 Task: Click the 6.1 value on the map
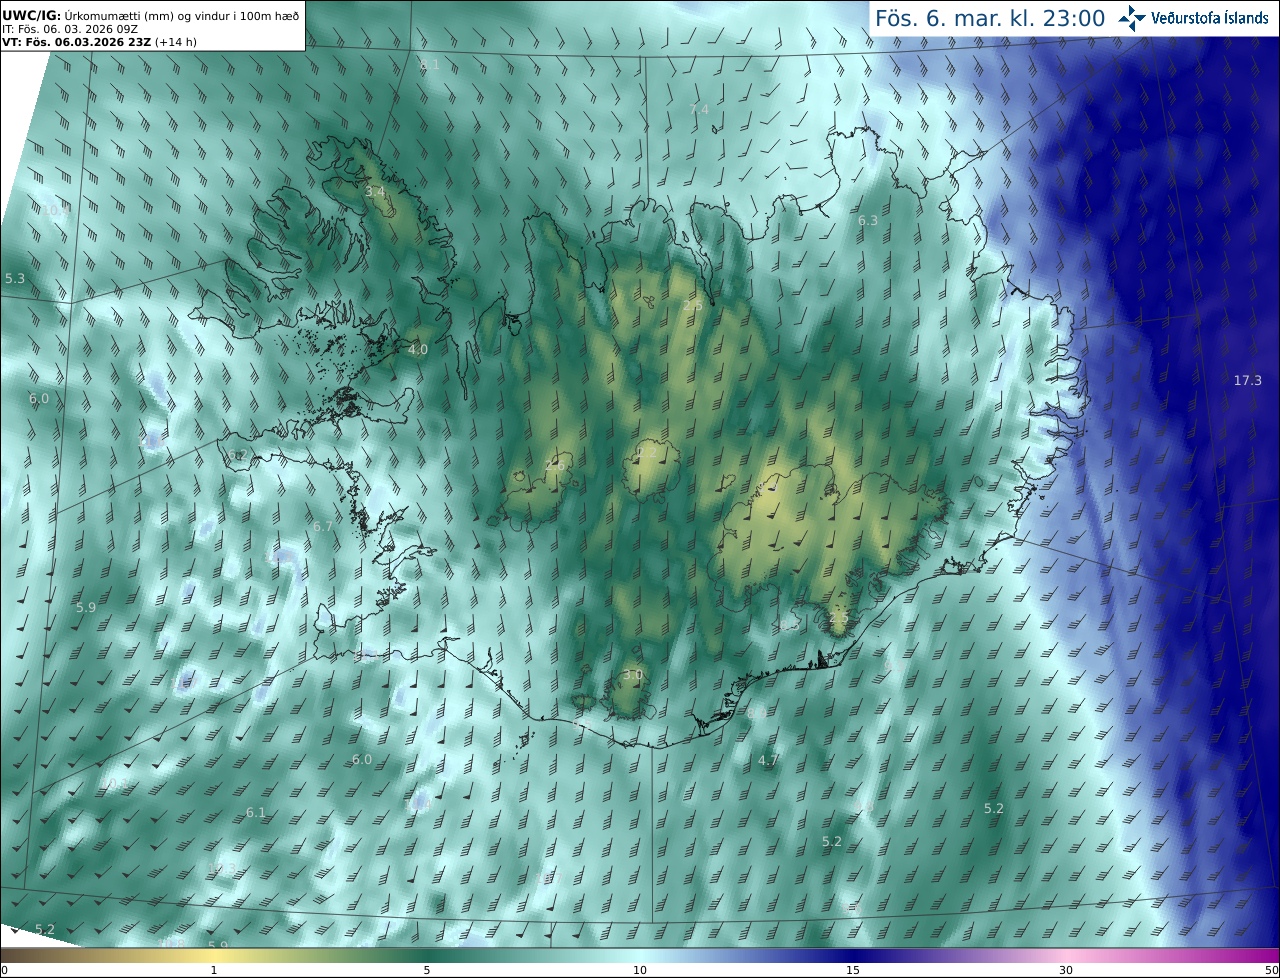click(x=256, y=812)
